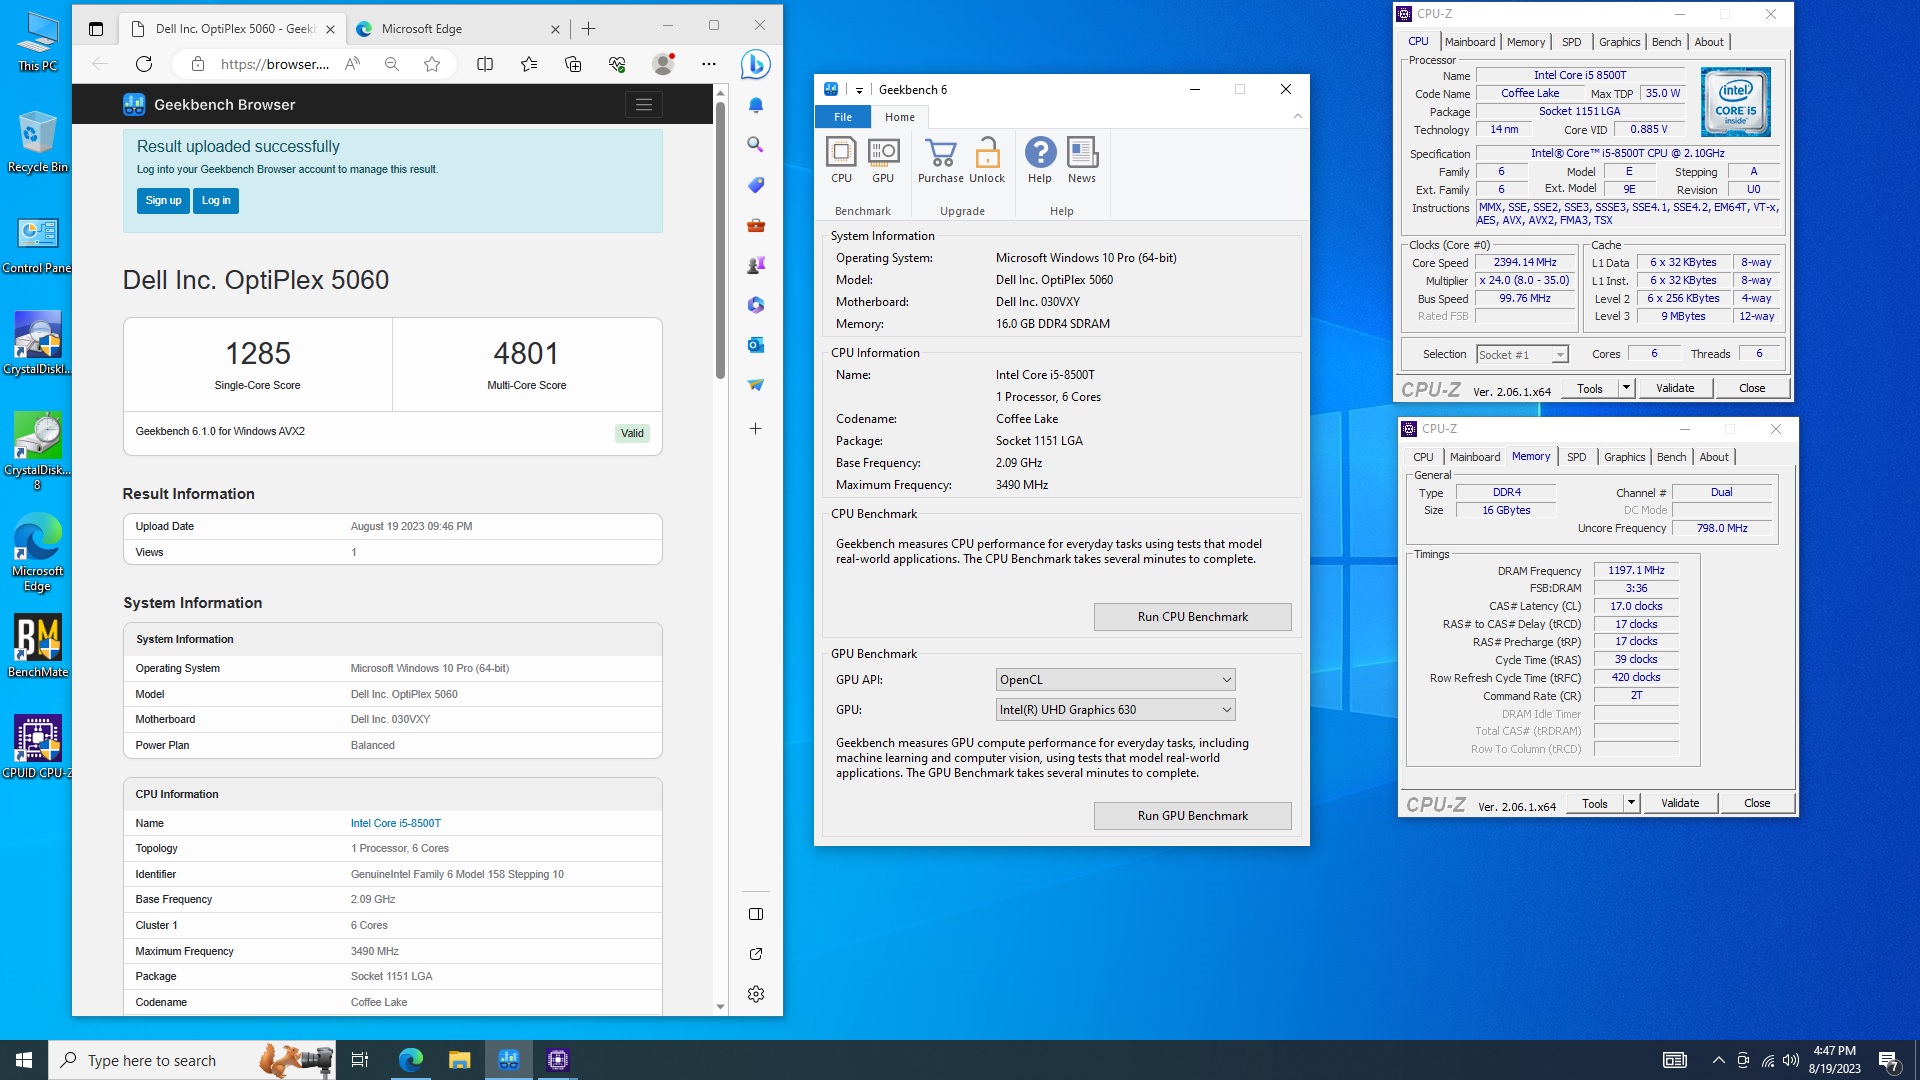Click the Edge tab actions menu icon

[x=96, y=29]
